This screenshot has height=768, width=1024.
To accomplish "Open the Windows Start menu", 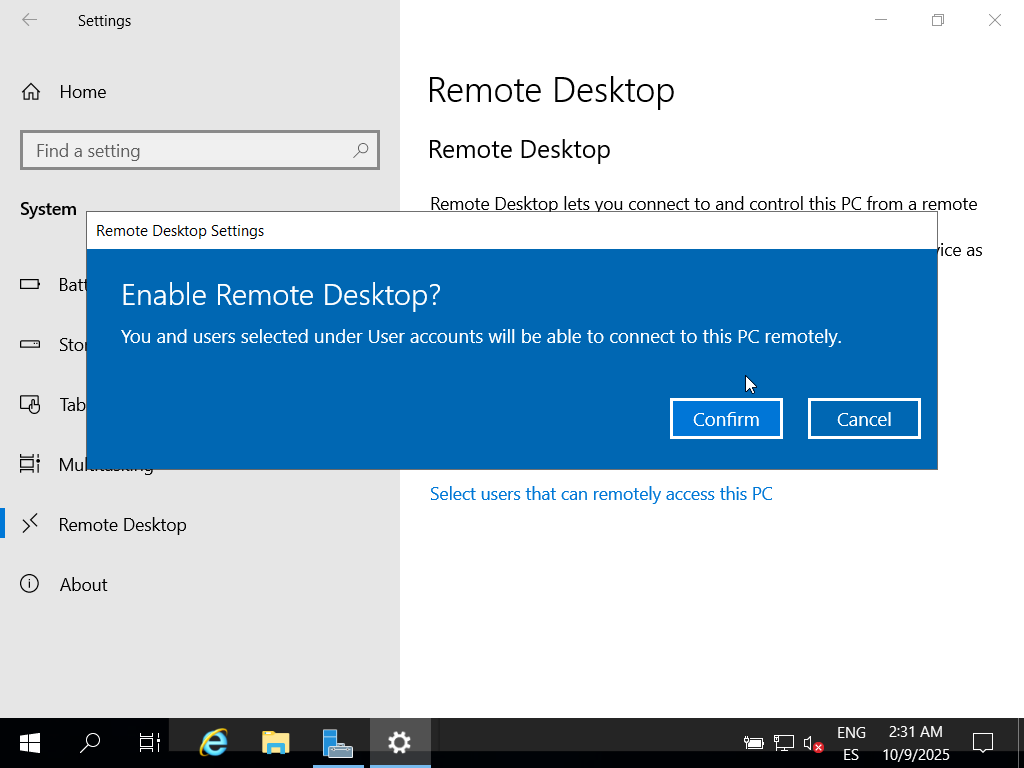I will tap(30, 742).
